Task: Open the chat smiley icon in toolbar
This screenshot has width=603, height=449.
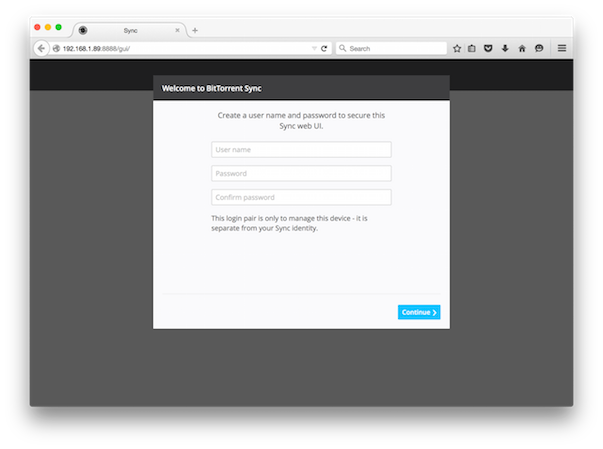Action: coord(539,48)
